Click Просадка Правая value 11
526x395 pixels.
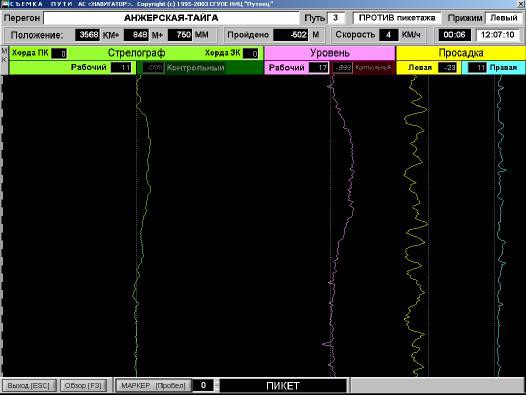[477, 67]
